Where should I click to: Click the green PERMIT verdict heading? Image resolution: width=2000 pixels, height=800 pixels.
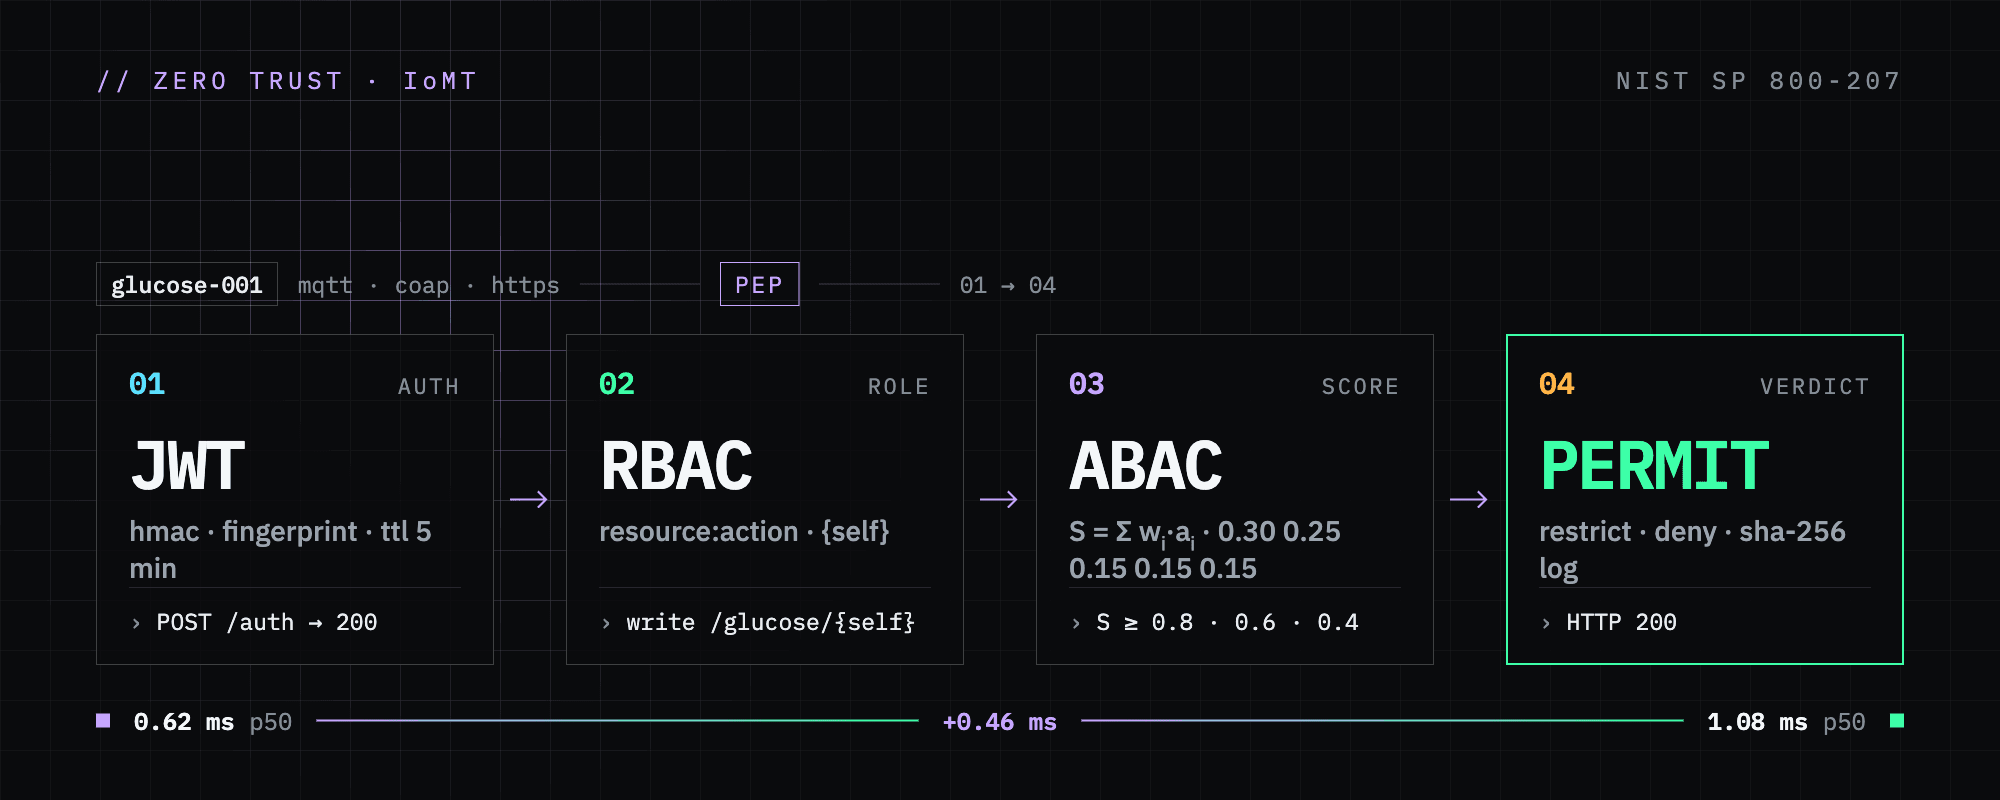tap(1655, 466)
